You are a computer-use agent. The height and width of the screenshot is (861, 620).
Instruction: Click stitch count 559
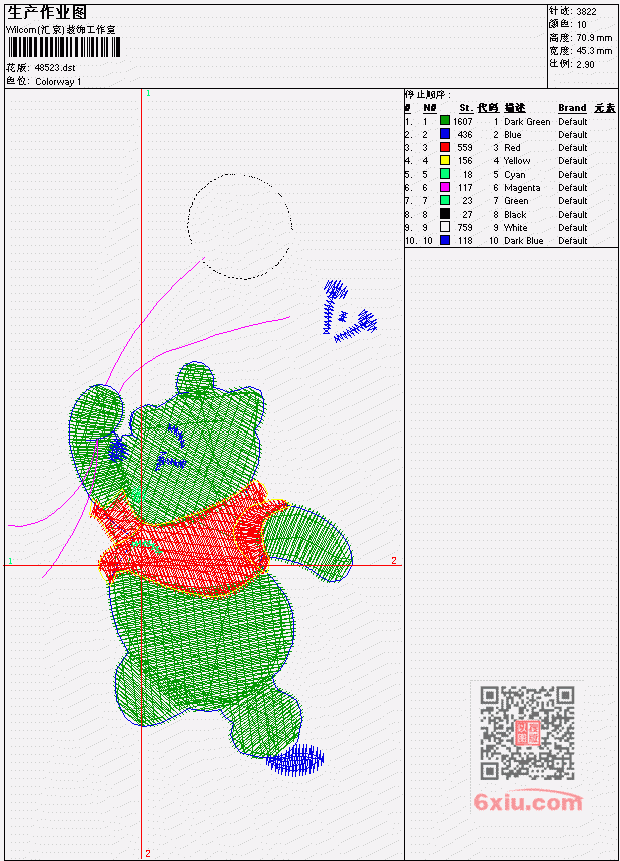click(x=465, y=148)
